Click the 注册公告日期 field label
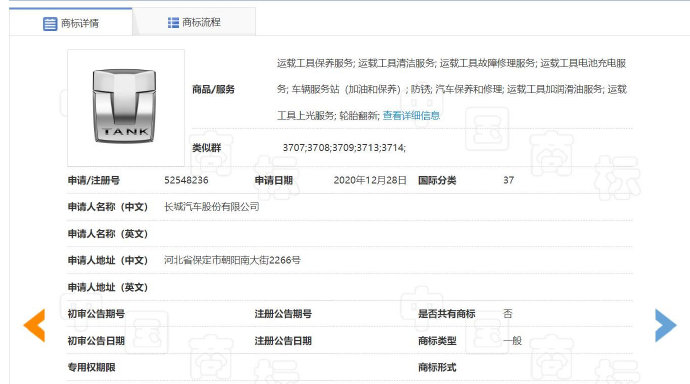The height and width of the screenshot is (384, 690). [283, 341]
